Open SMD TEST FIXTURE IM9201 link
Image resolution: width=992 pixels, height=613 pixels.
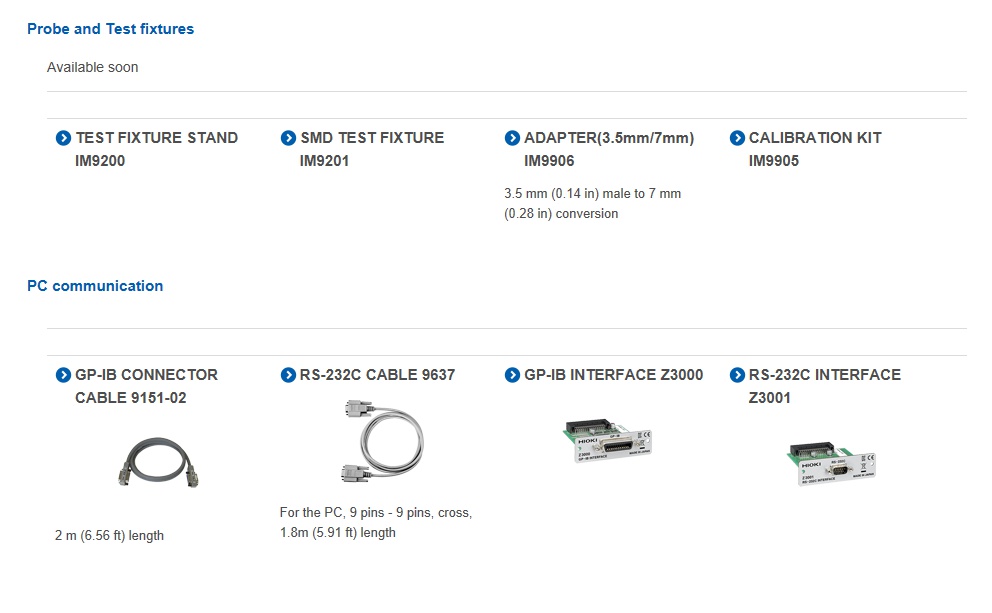pos(372,149)
